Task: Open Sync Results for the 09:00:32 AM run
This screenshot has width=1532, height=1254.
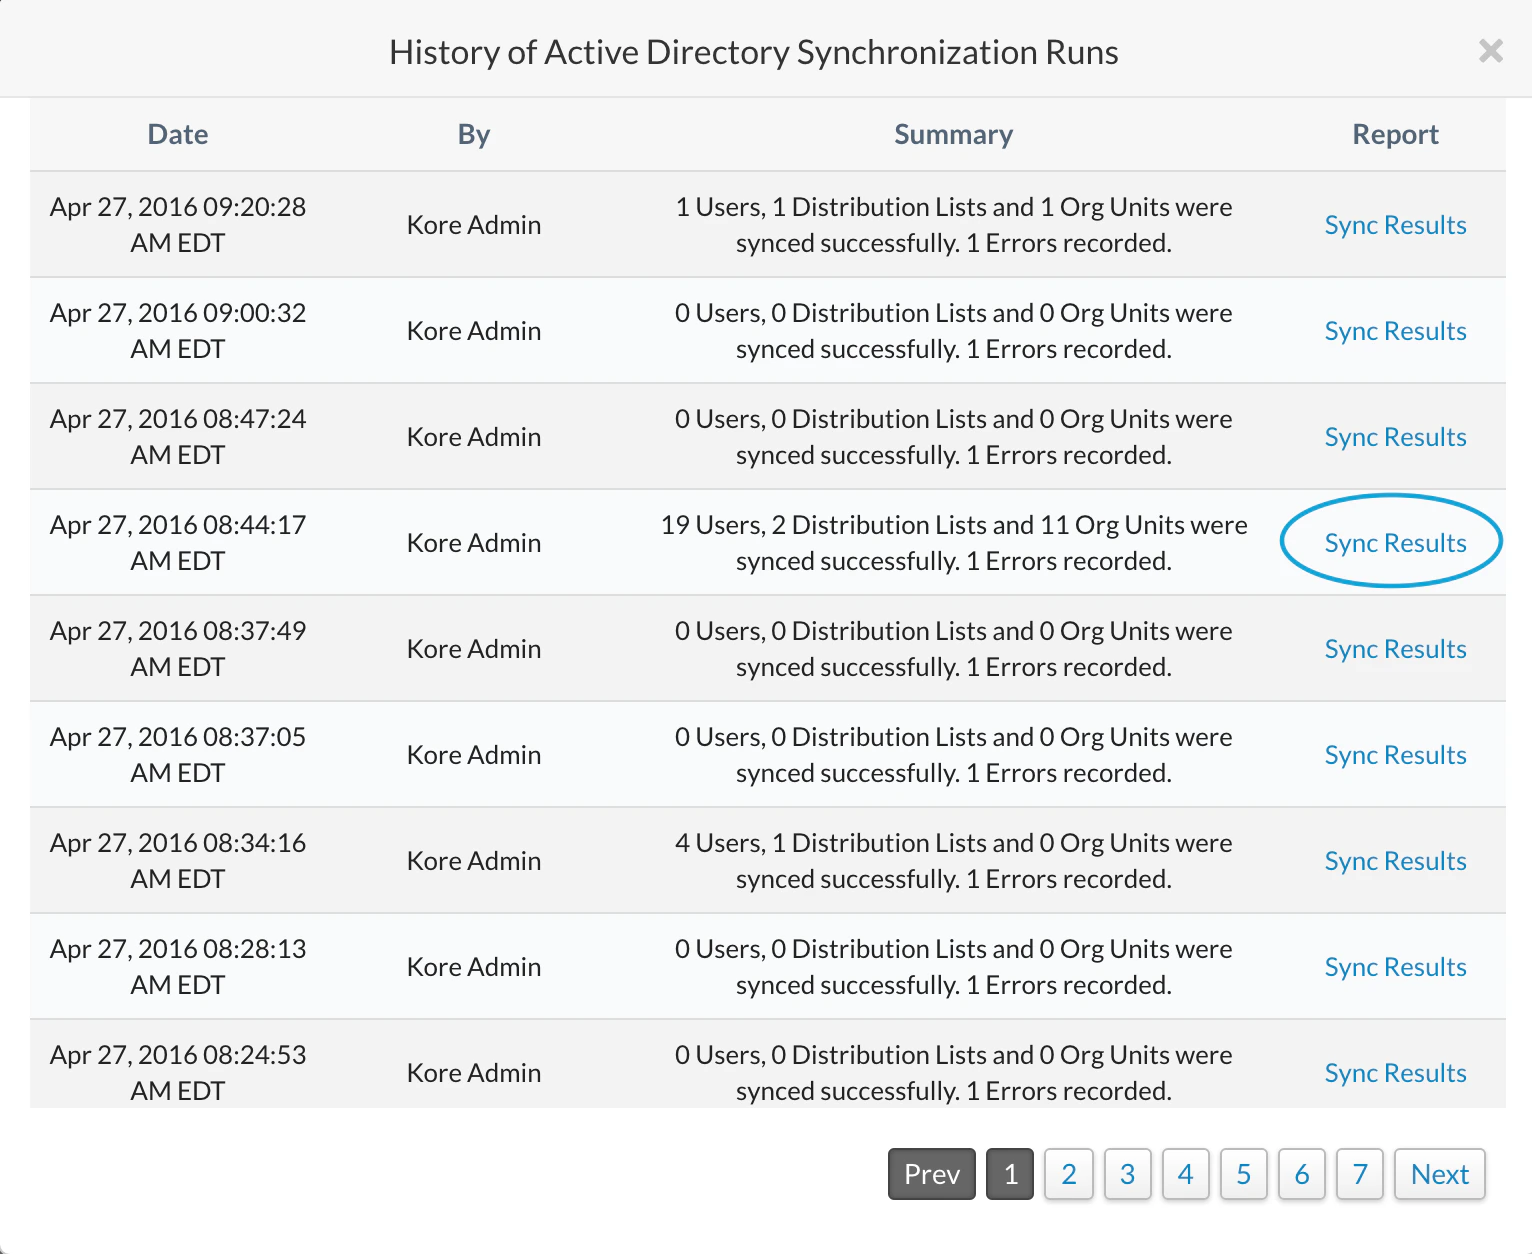Action: tap(1395, 330)
